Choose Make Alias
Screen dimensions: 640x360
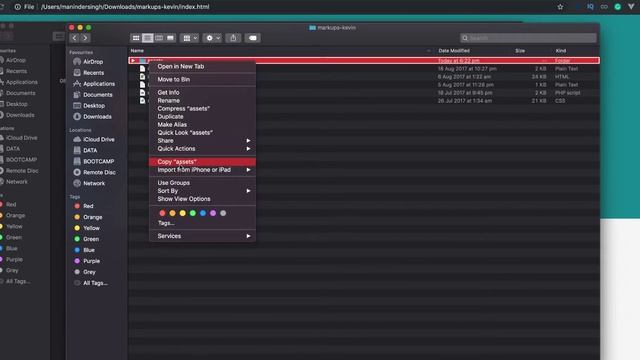tap(202, 124)
